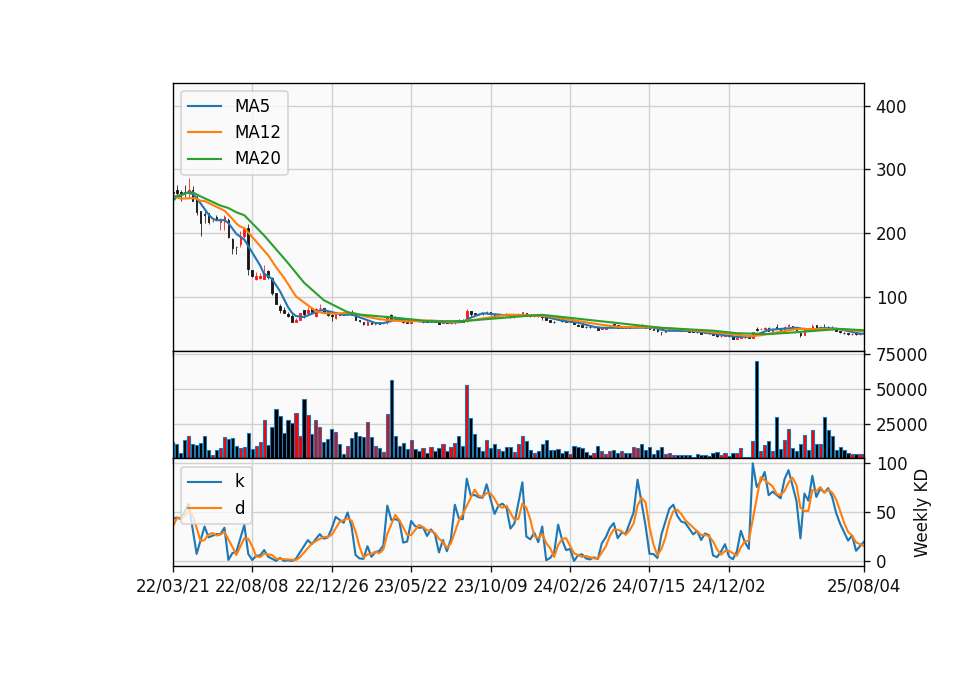Click the blue MA5 legend line sample
This screenshot has width=960, height=690.
click(x=204, y=107)
